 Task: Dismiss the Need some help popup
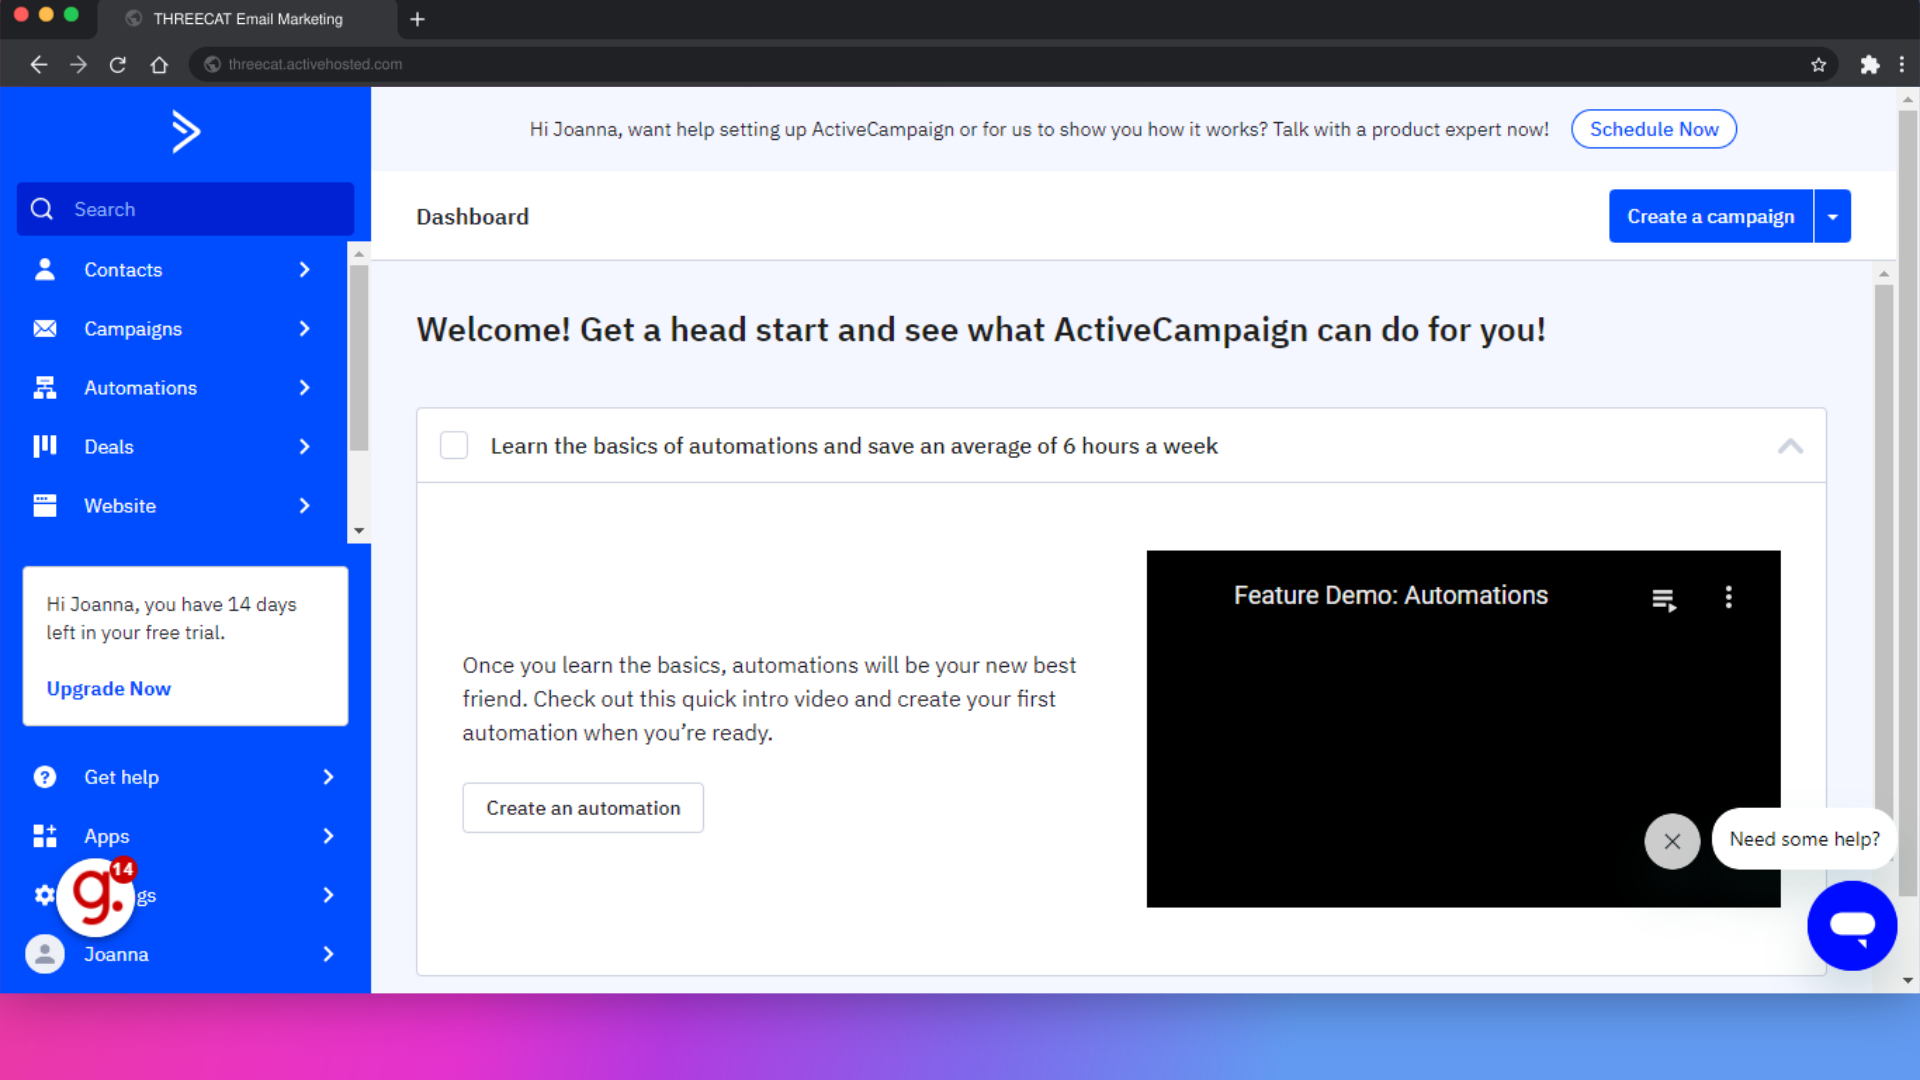coord(1672,840)
